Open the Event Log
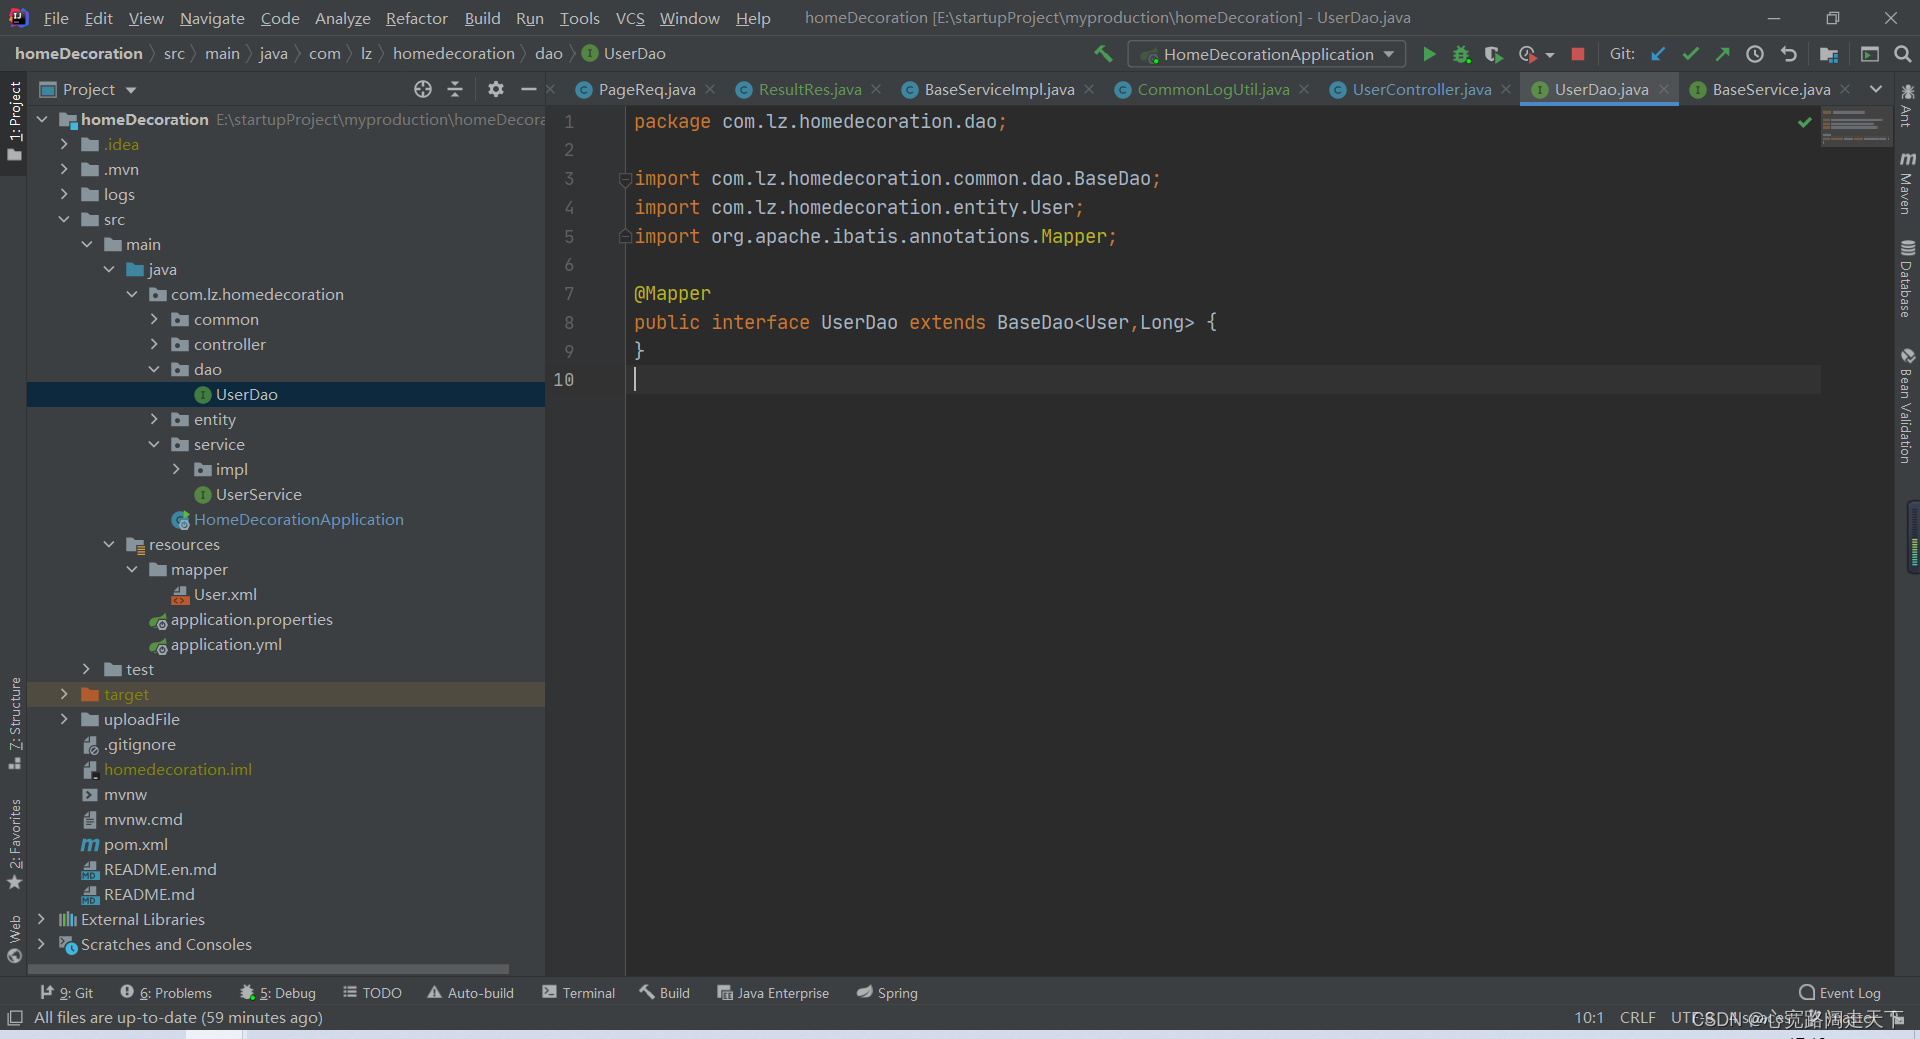1920x1039 pixels. tap(1839, 992)
